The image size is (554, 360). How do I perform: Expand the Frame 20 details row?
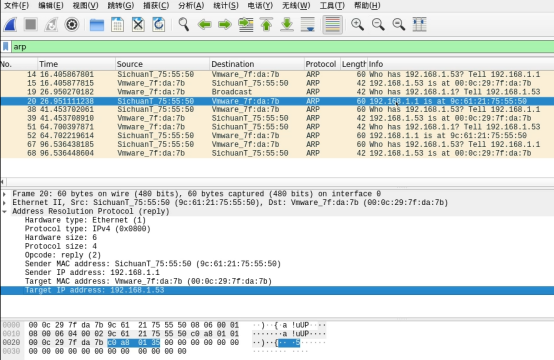4,194
